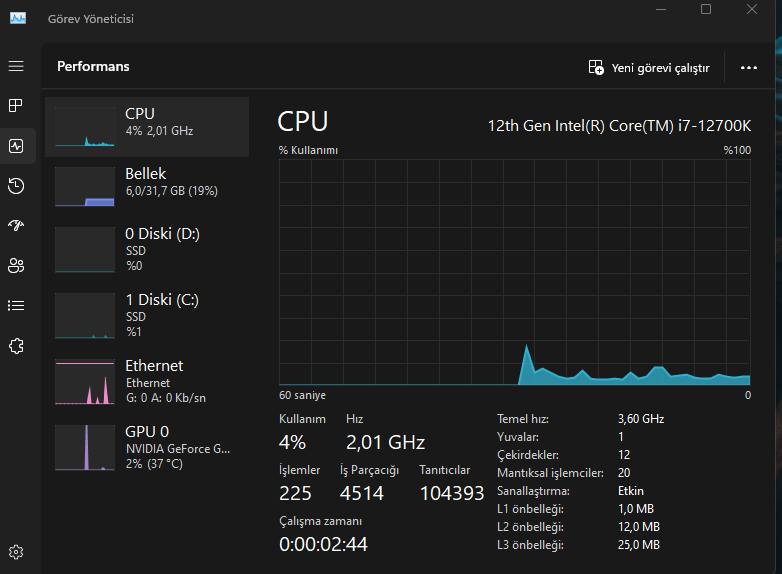
Task: Open the three-dot more options menu
Action: pos(749,68)
